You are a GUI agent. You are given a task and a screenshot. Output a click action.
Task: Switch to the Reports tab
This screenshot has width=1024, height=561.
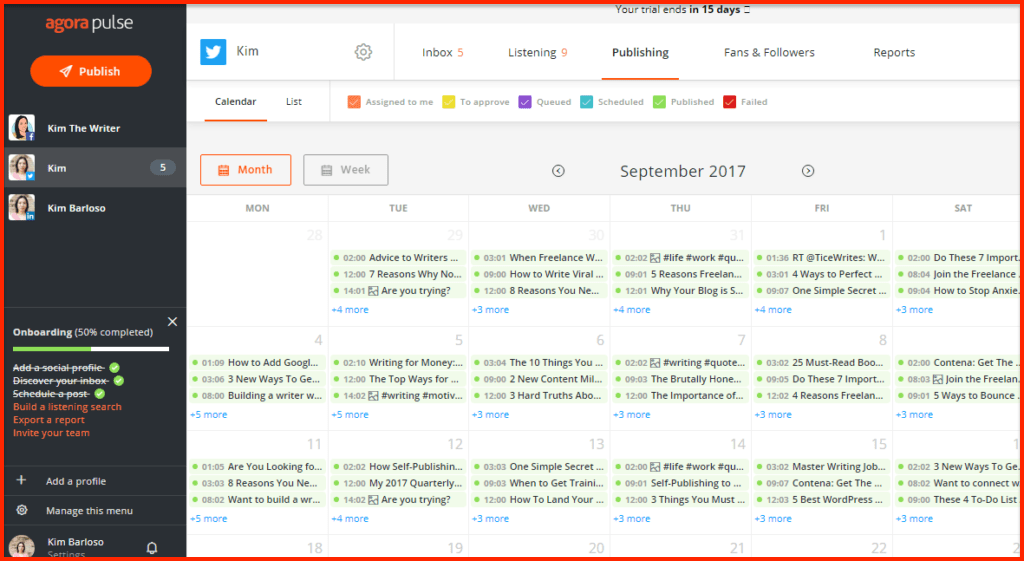[x=894, y=53]
